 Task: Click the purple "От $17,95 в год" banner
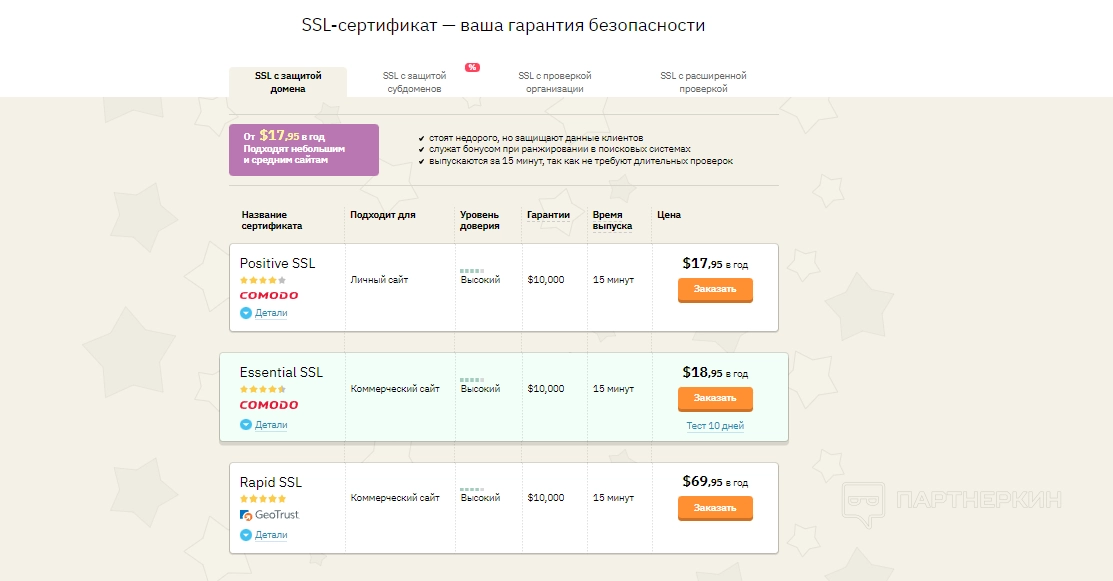303,149
